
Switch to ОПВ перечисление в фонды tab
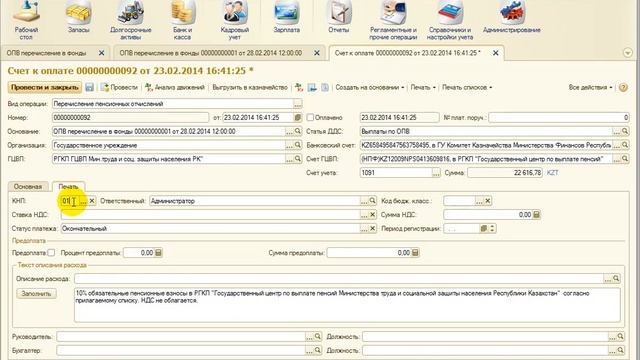click(46, 53)
